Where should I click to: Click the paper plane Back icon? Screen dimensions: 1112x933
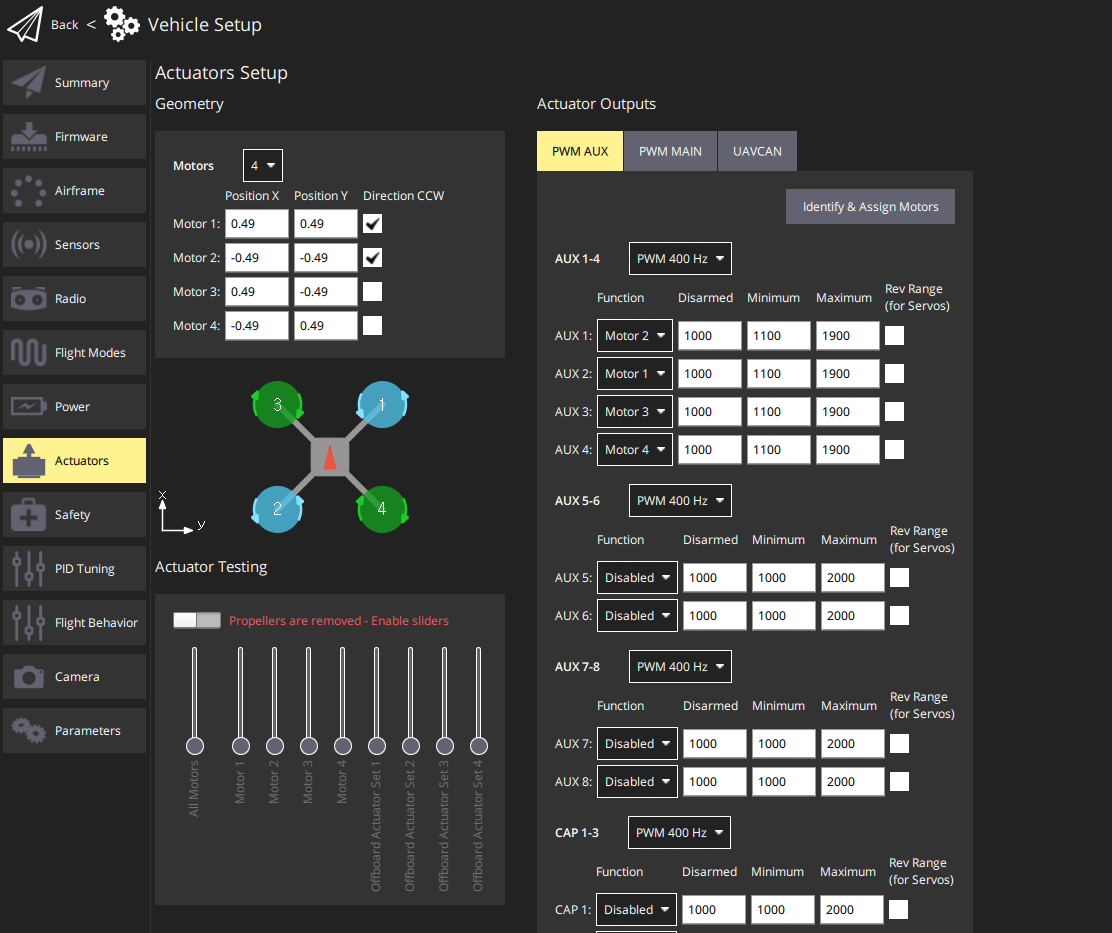25,25
